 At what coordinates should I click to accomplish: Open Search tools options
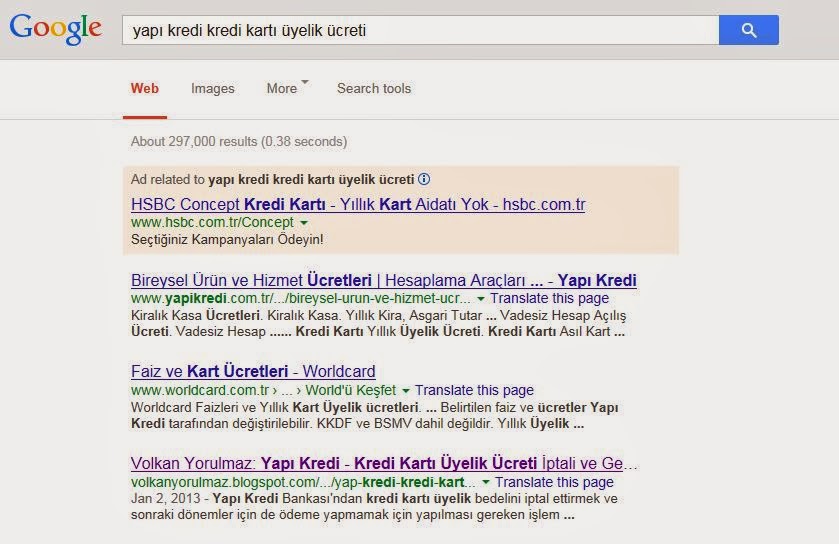click(x=374, y=88)
